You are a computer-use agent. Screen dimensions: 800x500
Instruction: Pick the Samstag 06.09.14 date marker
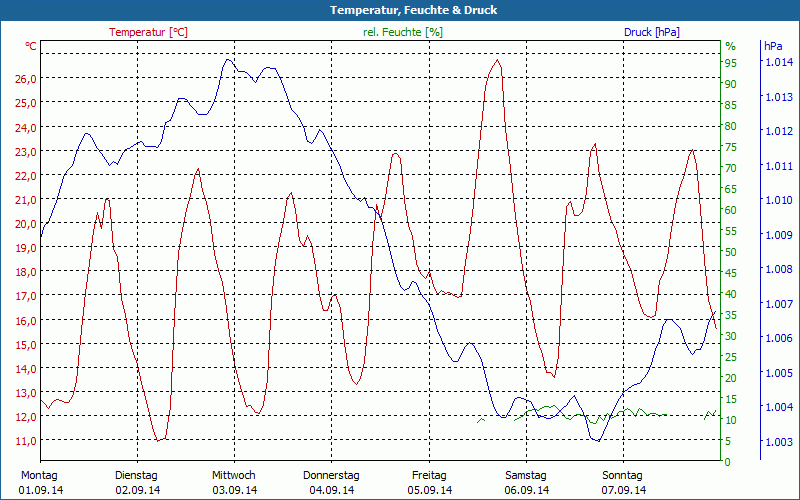click(526, 483)
